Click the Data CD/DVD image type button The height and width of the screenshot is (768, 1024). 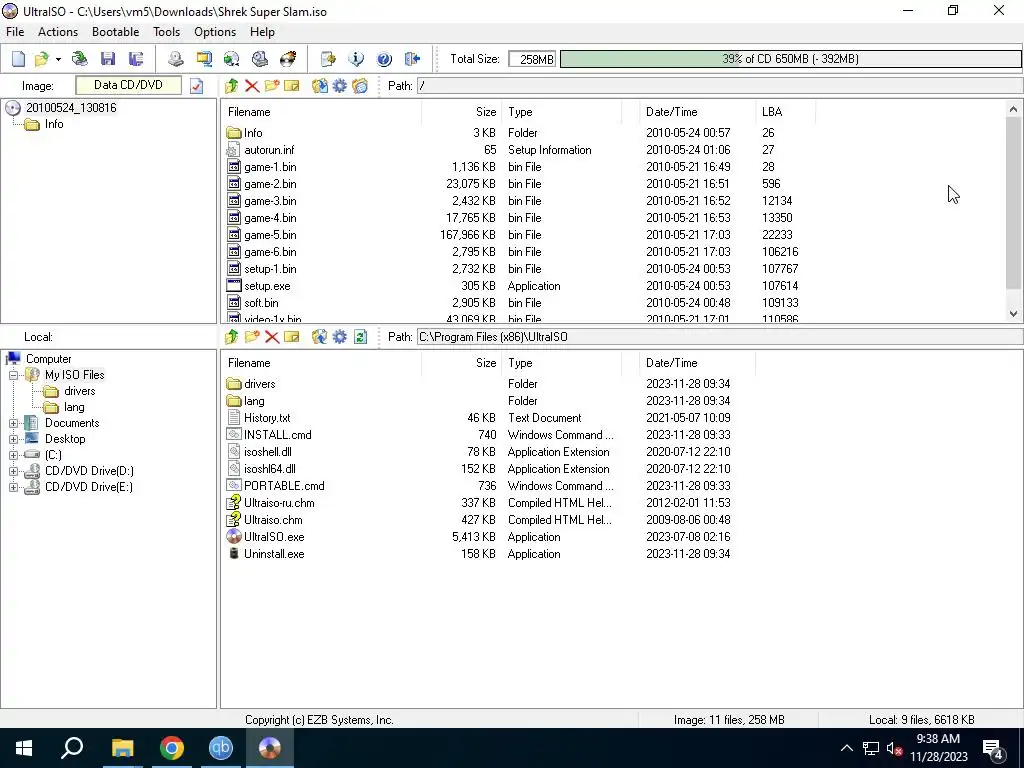(x=128, y=85)
